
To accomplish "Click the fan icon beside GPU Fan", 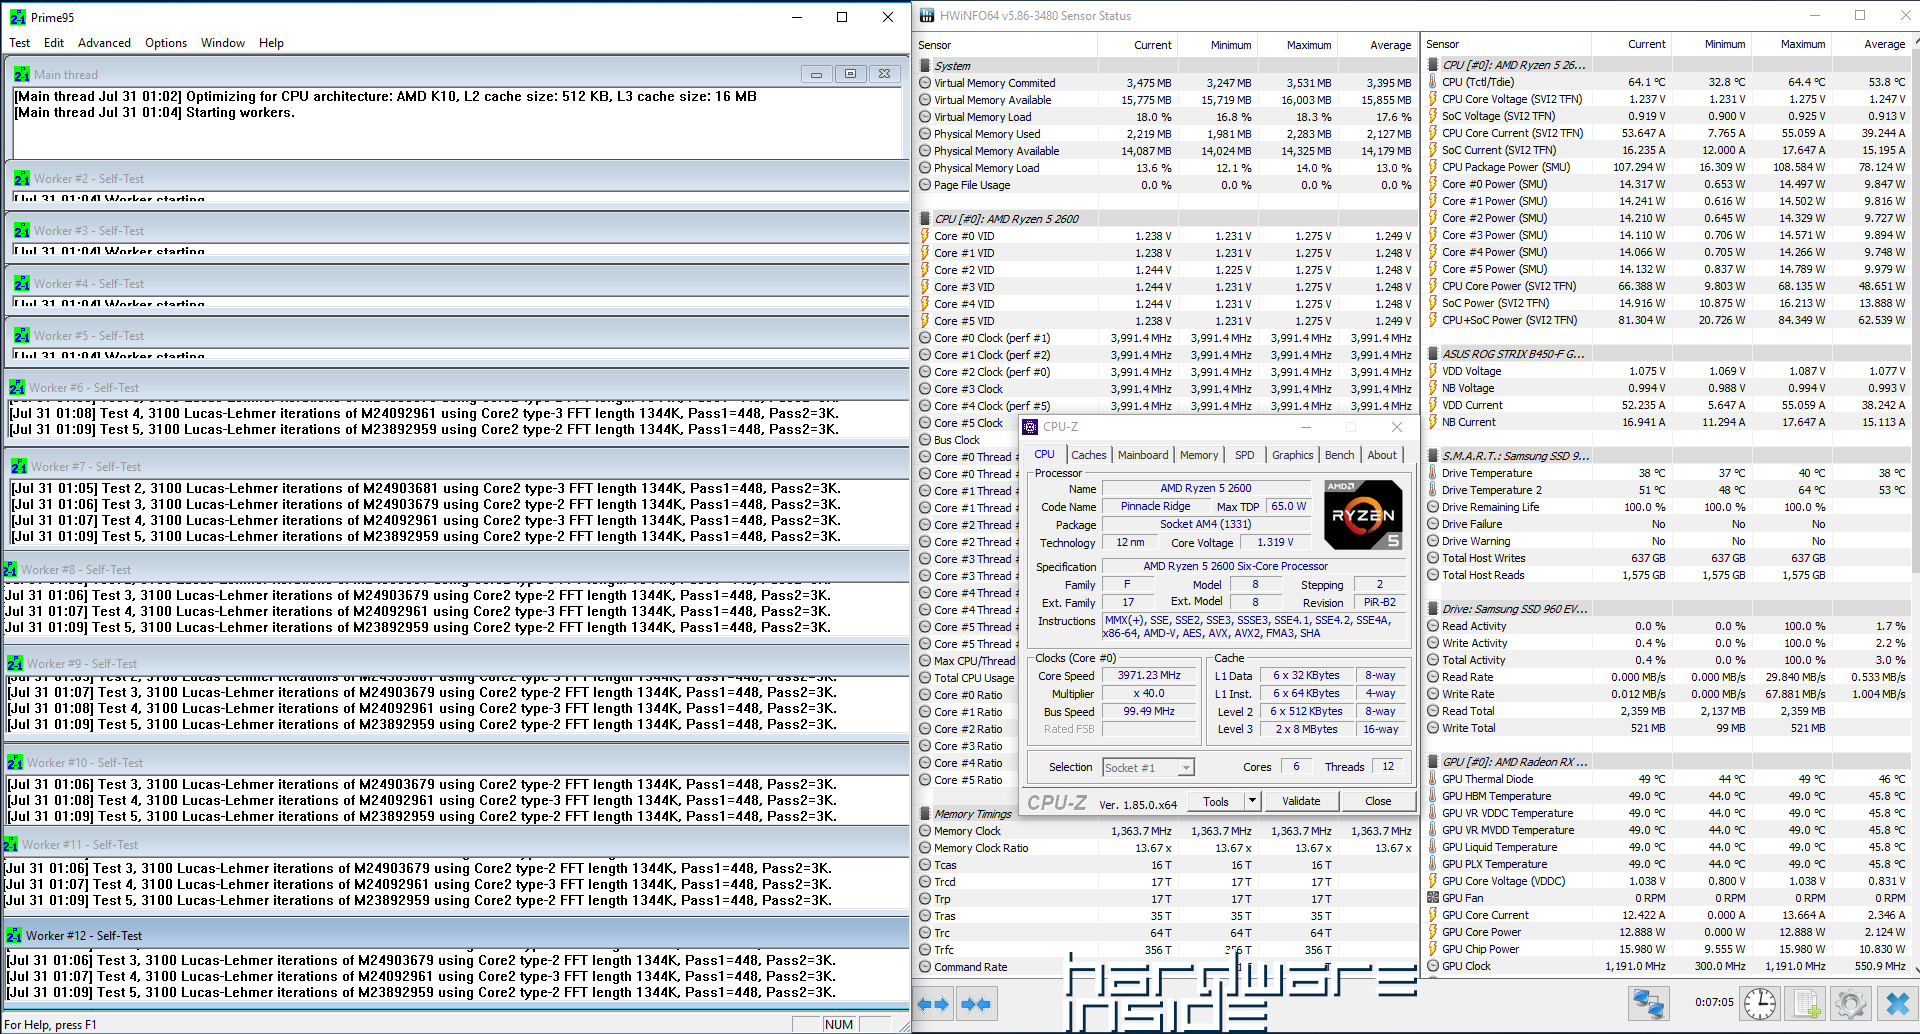I will pyautogui.click(x=1433, y=898).
